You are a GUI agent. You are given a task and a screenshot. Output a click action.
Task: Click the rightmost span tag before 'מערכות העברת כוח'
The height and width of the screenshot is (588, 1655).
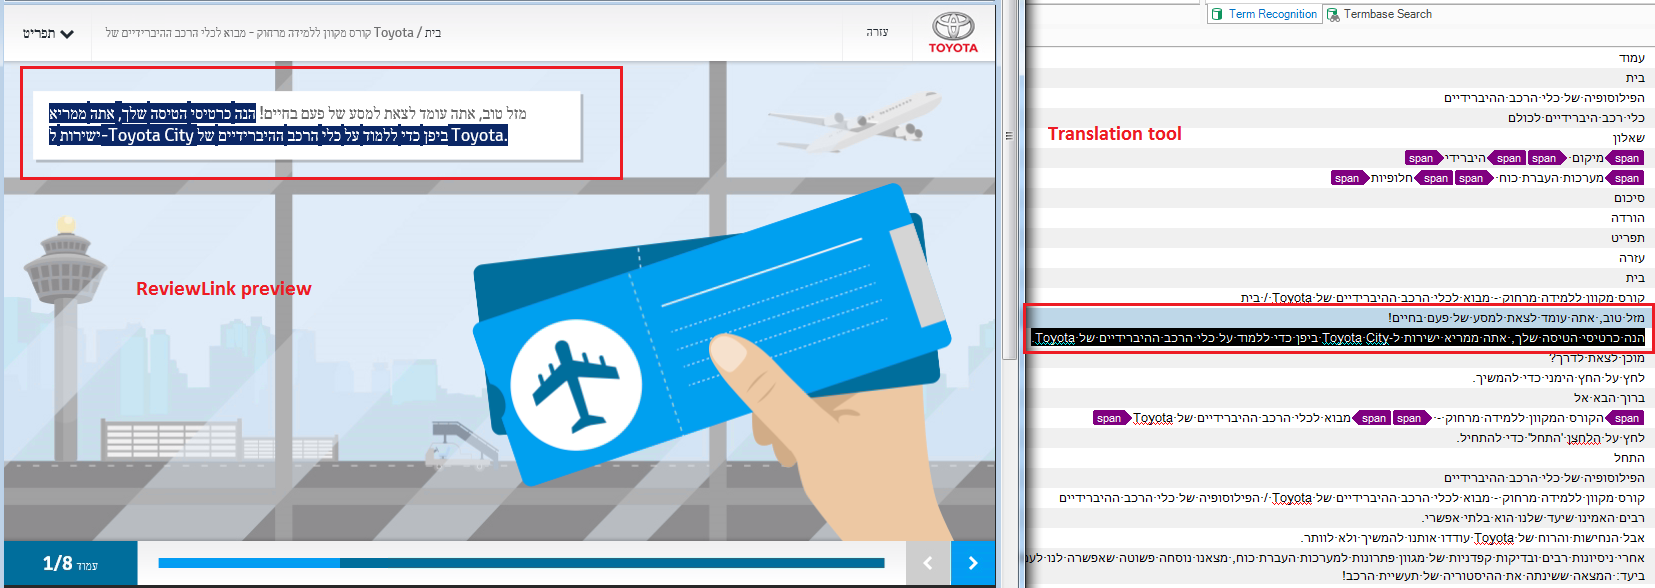click(1625, 178)
